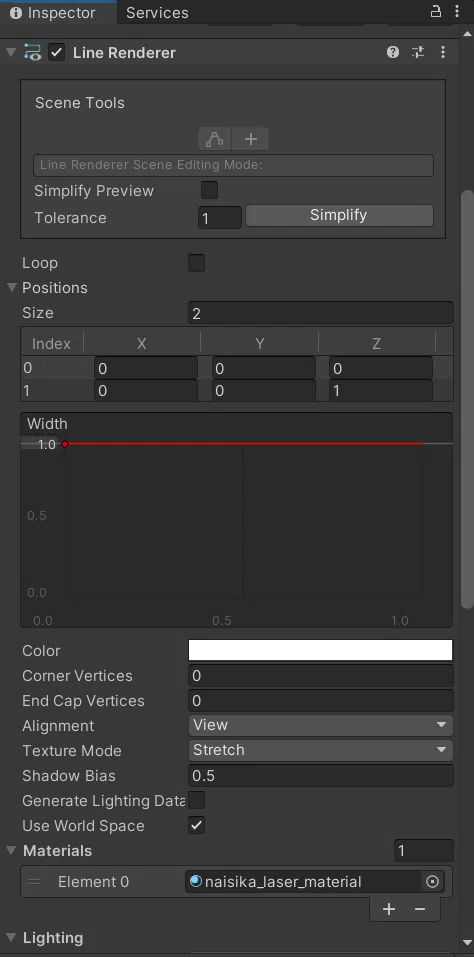Viewport: 474px width, 957px height.
Task: Switch to the Services tab
Action: 157,13
